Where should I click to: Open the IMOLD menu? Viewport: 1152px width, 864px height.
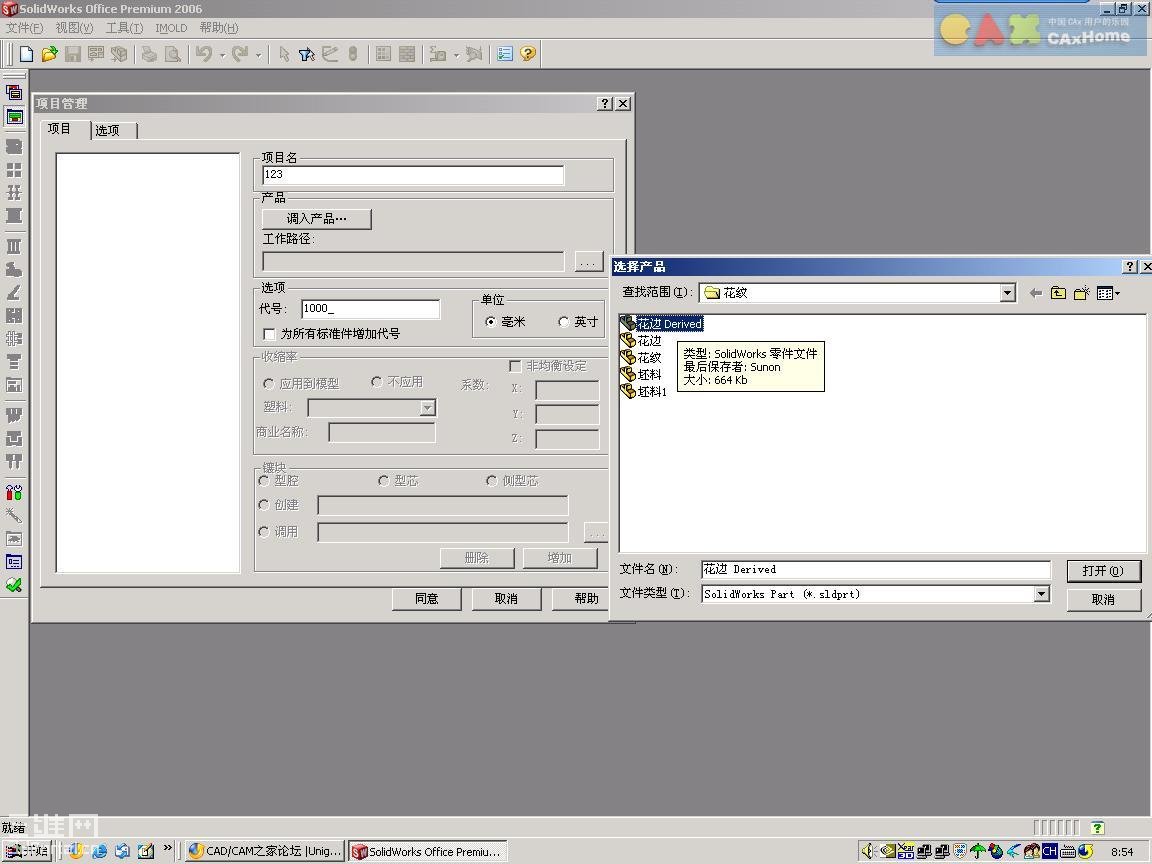(171, 28)
